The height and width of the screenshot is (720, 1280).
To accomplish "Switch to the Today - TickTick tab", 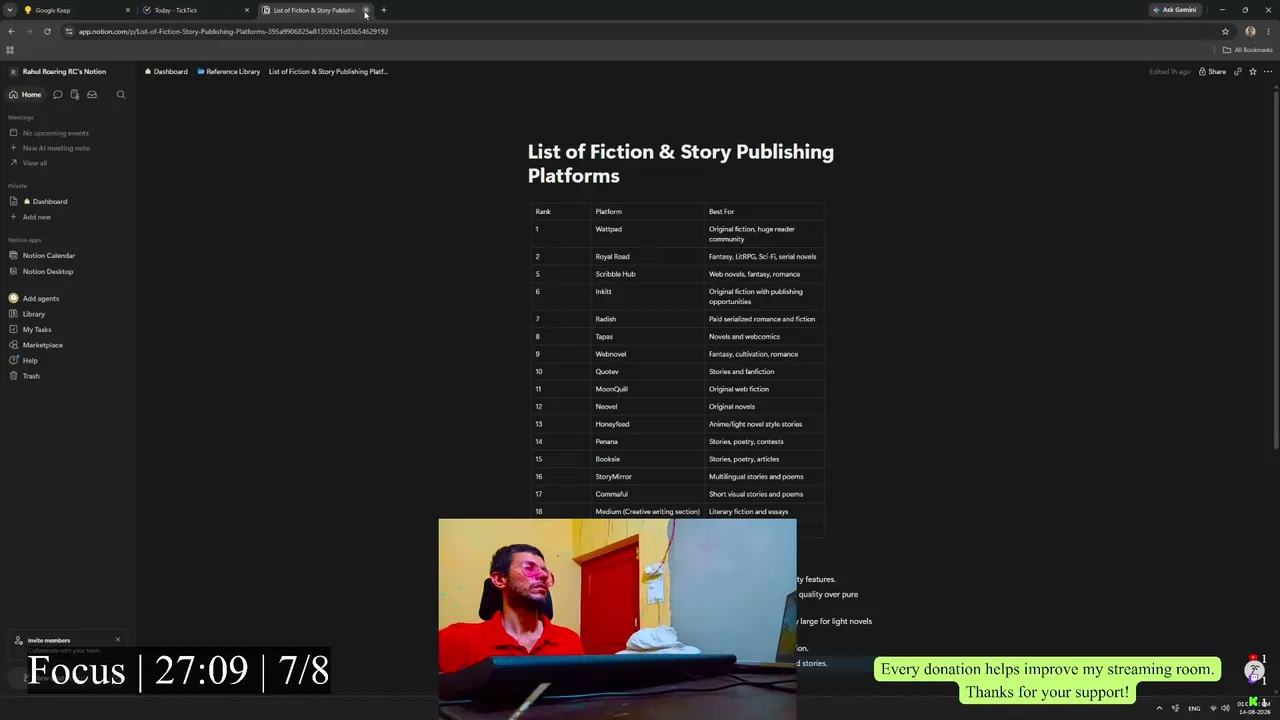I will tap(195, 10).
